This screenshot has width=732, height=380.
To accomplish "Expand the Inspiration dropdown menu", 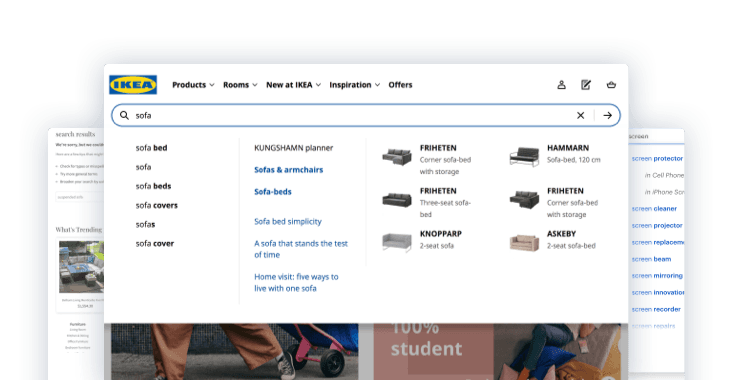I will [355, 85].
